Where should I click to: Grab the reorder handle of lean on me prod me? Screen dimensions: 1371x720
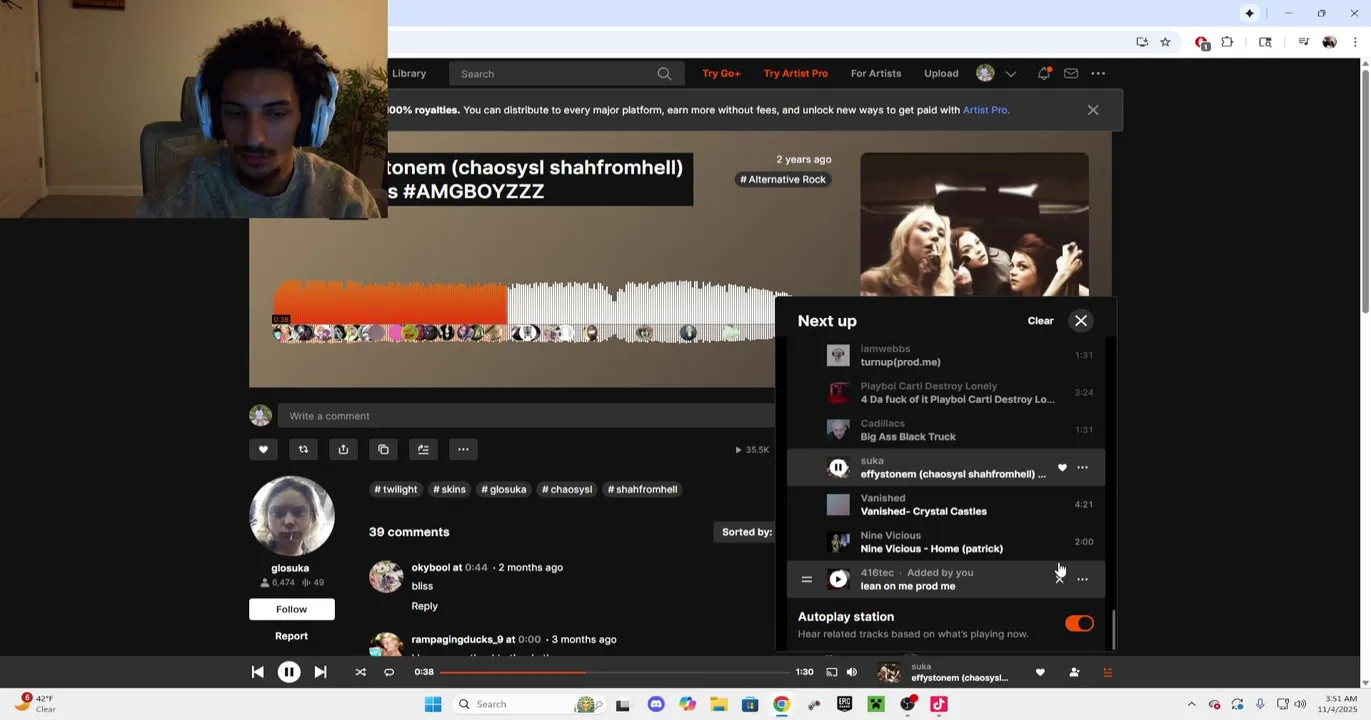806,579
